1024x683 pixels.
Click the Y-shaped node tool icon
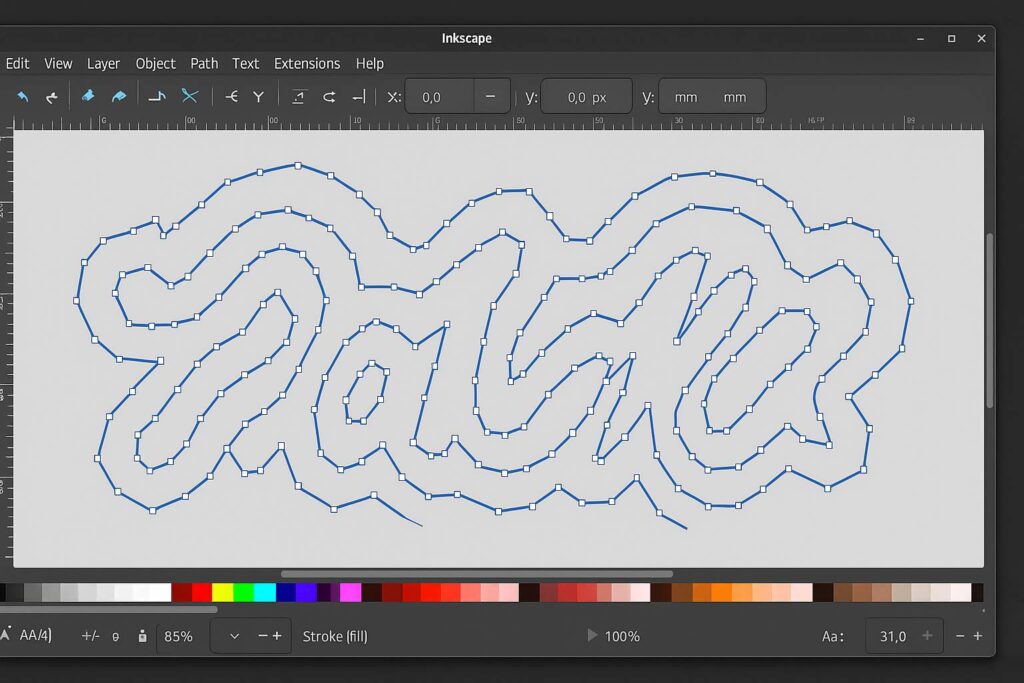pos(258,97)
